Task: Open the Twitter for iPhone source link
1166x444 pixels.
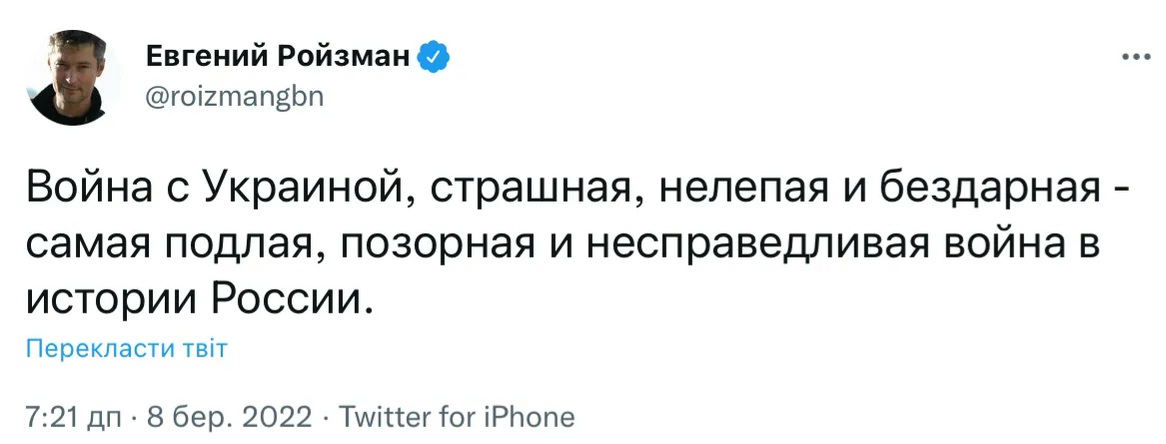Action: (455, 416)
